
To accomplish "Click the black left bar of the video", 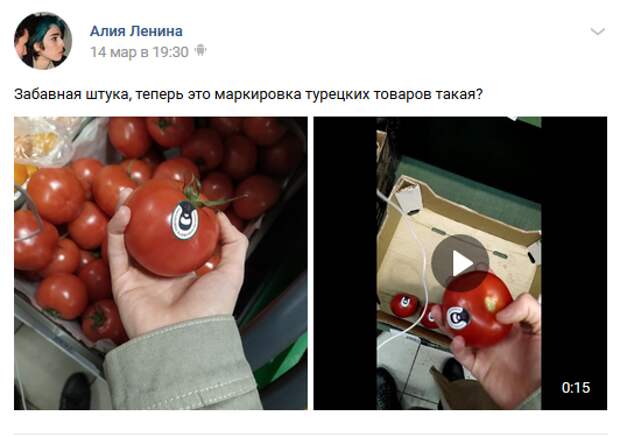I will click(x=345, y=263).
